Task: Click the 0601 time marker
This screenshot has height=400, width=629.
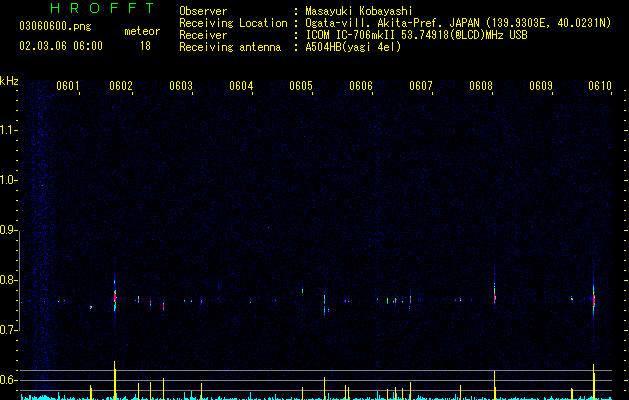Action: click(x=67, y=86)
